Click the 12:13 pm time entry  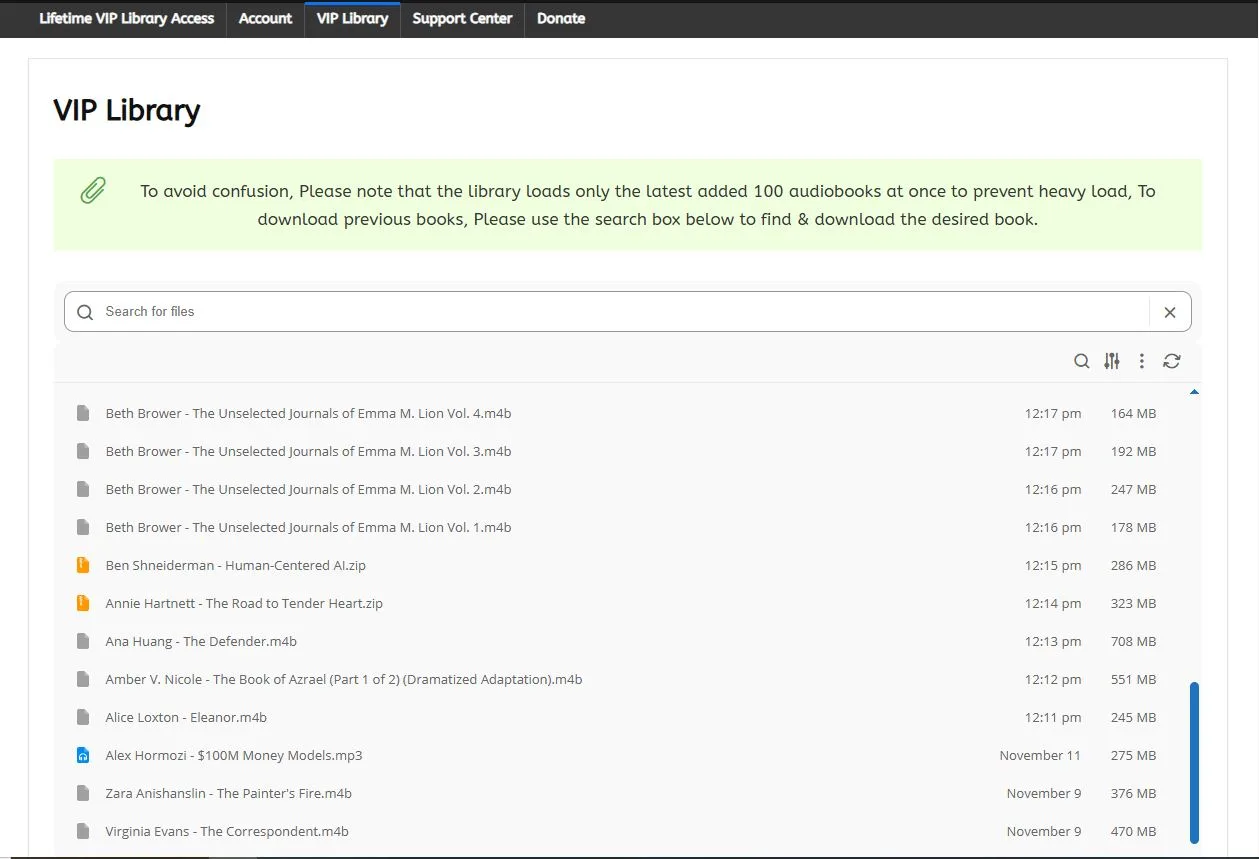pos(1053,641)
